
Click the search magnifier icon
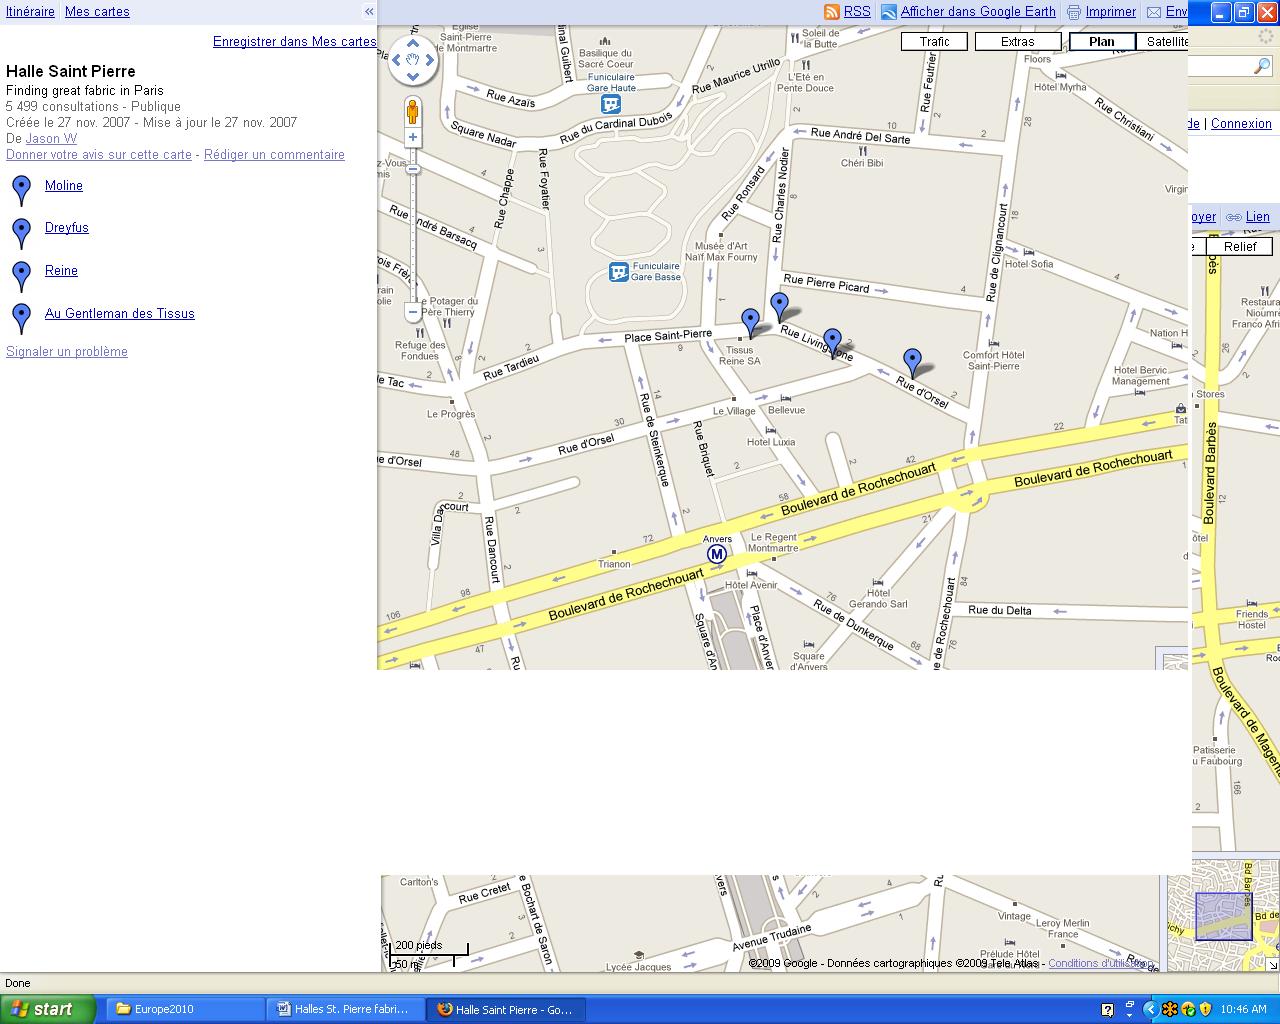point(1262,66)
